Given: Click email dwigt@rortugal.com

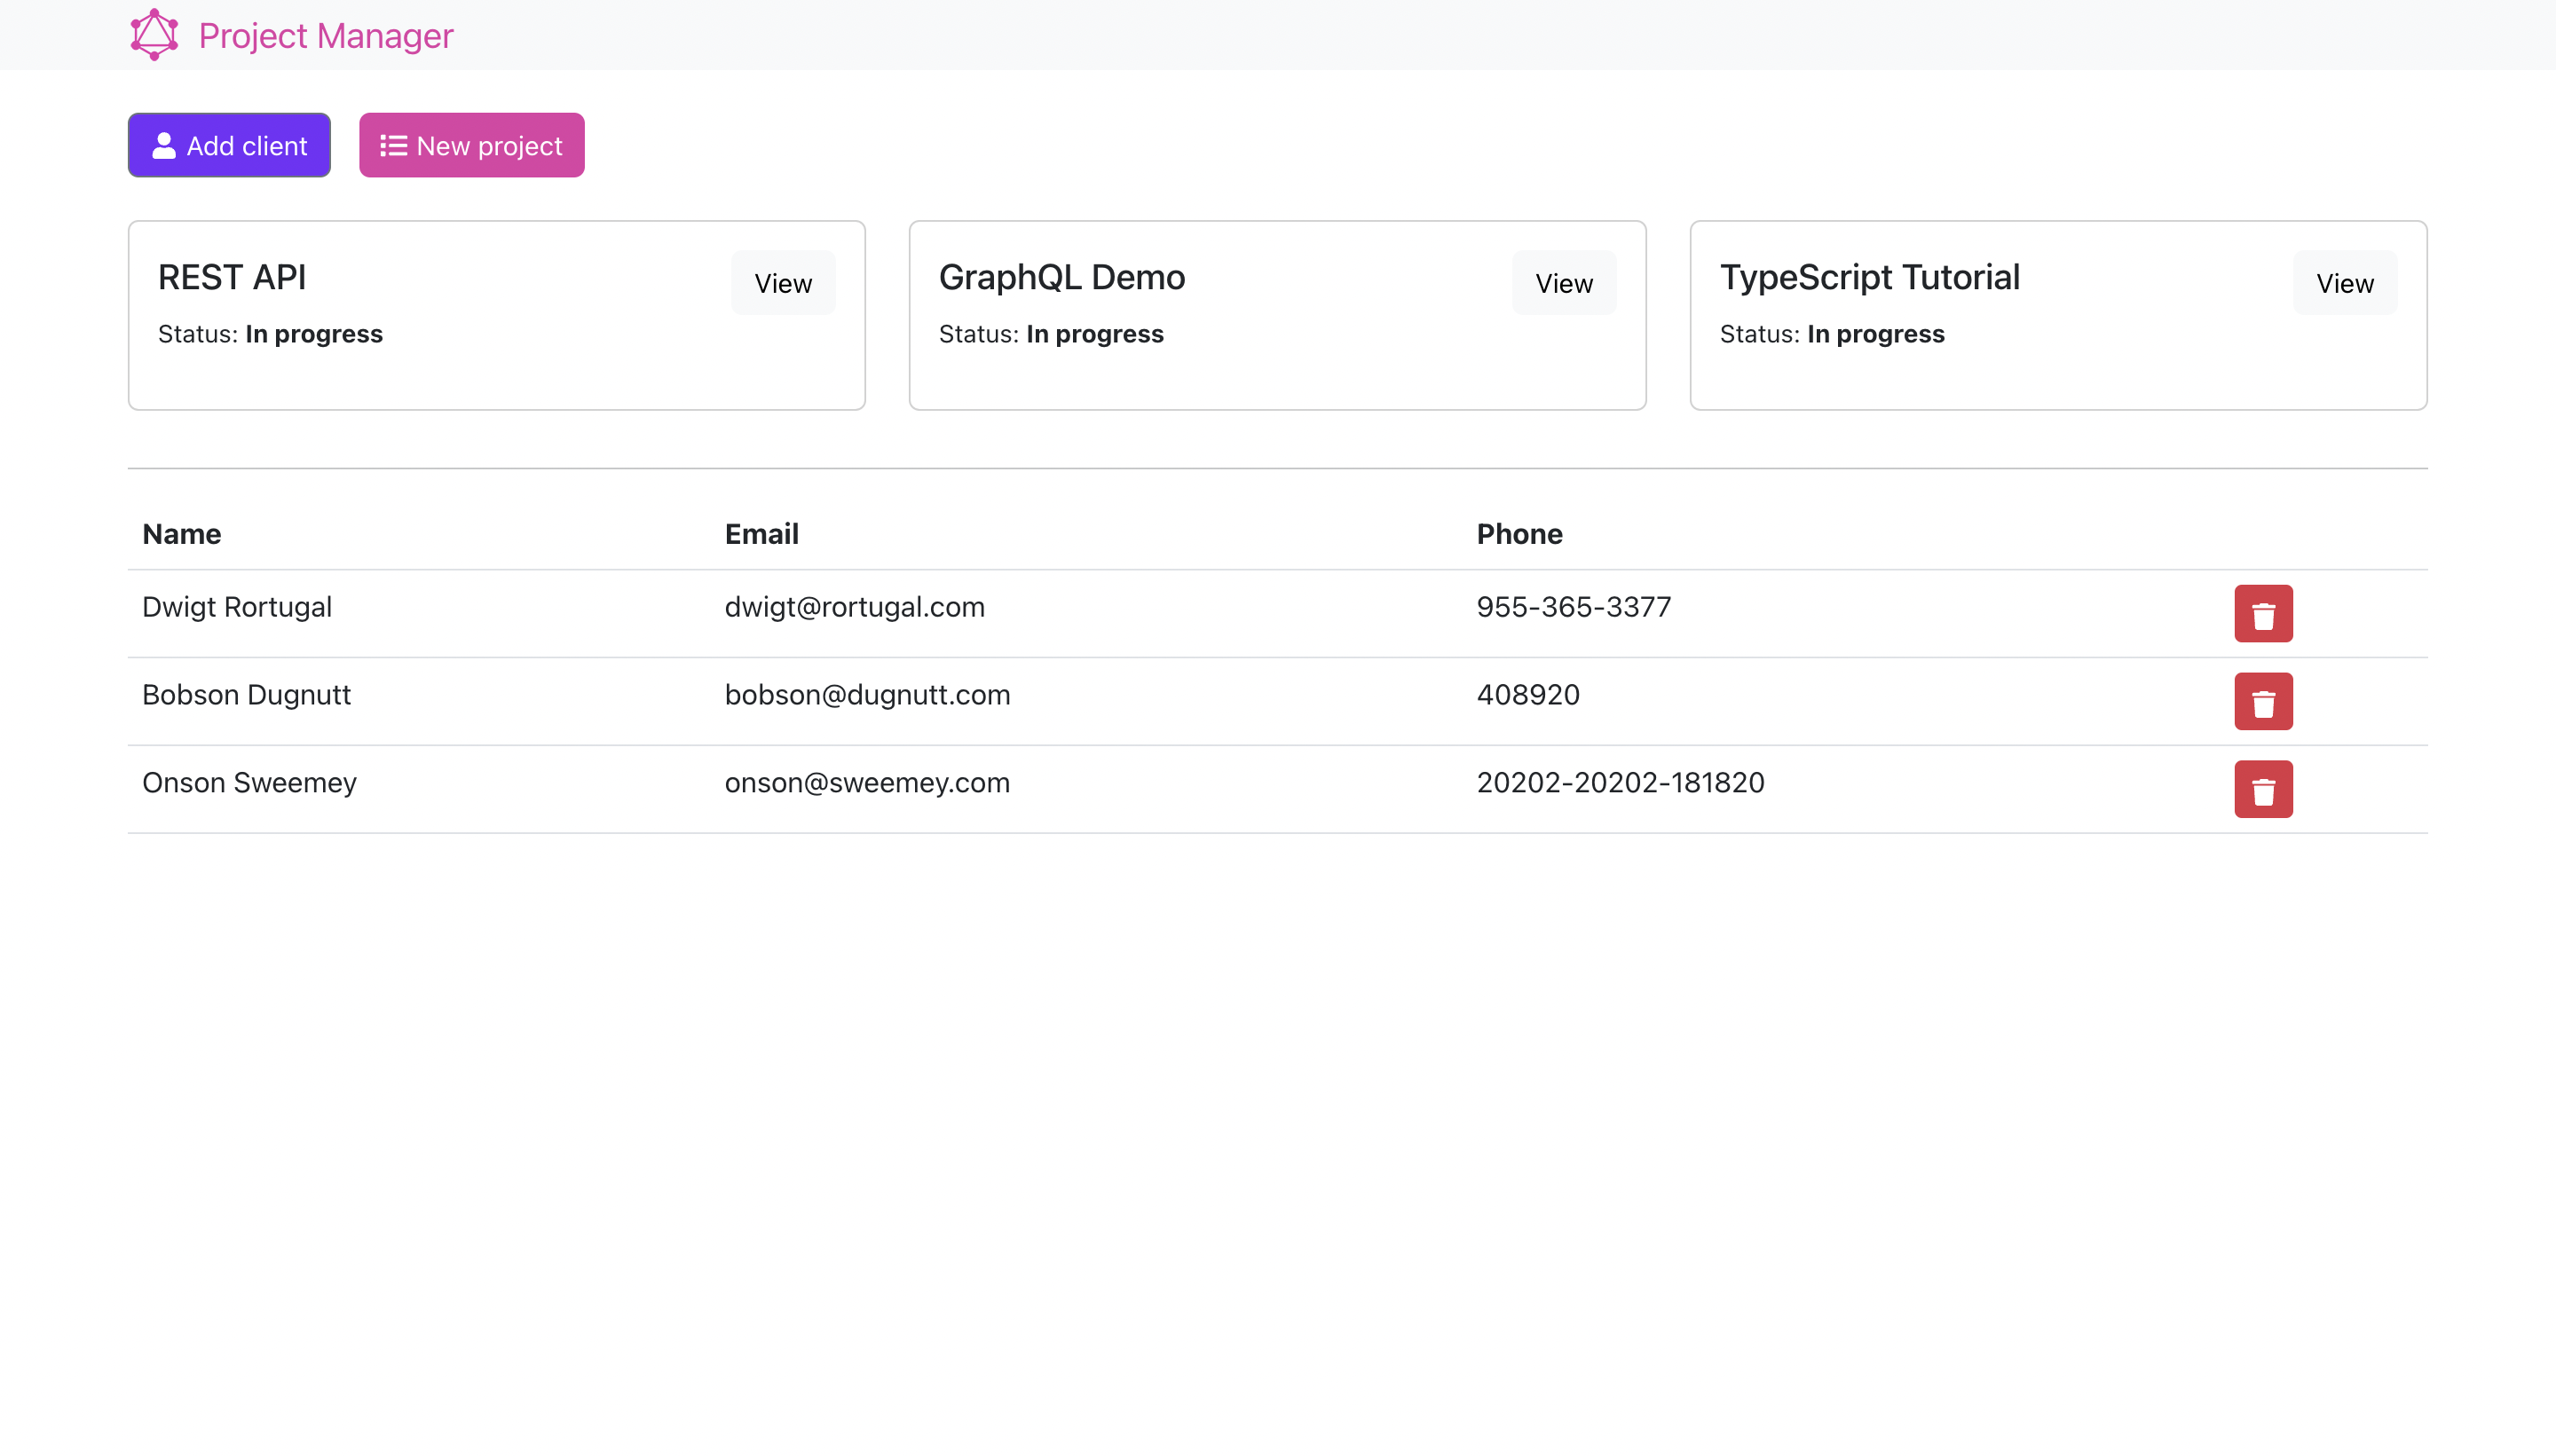Looking at the screenshot, I should coord(855,607).
